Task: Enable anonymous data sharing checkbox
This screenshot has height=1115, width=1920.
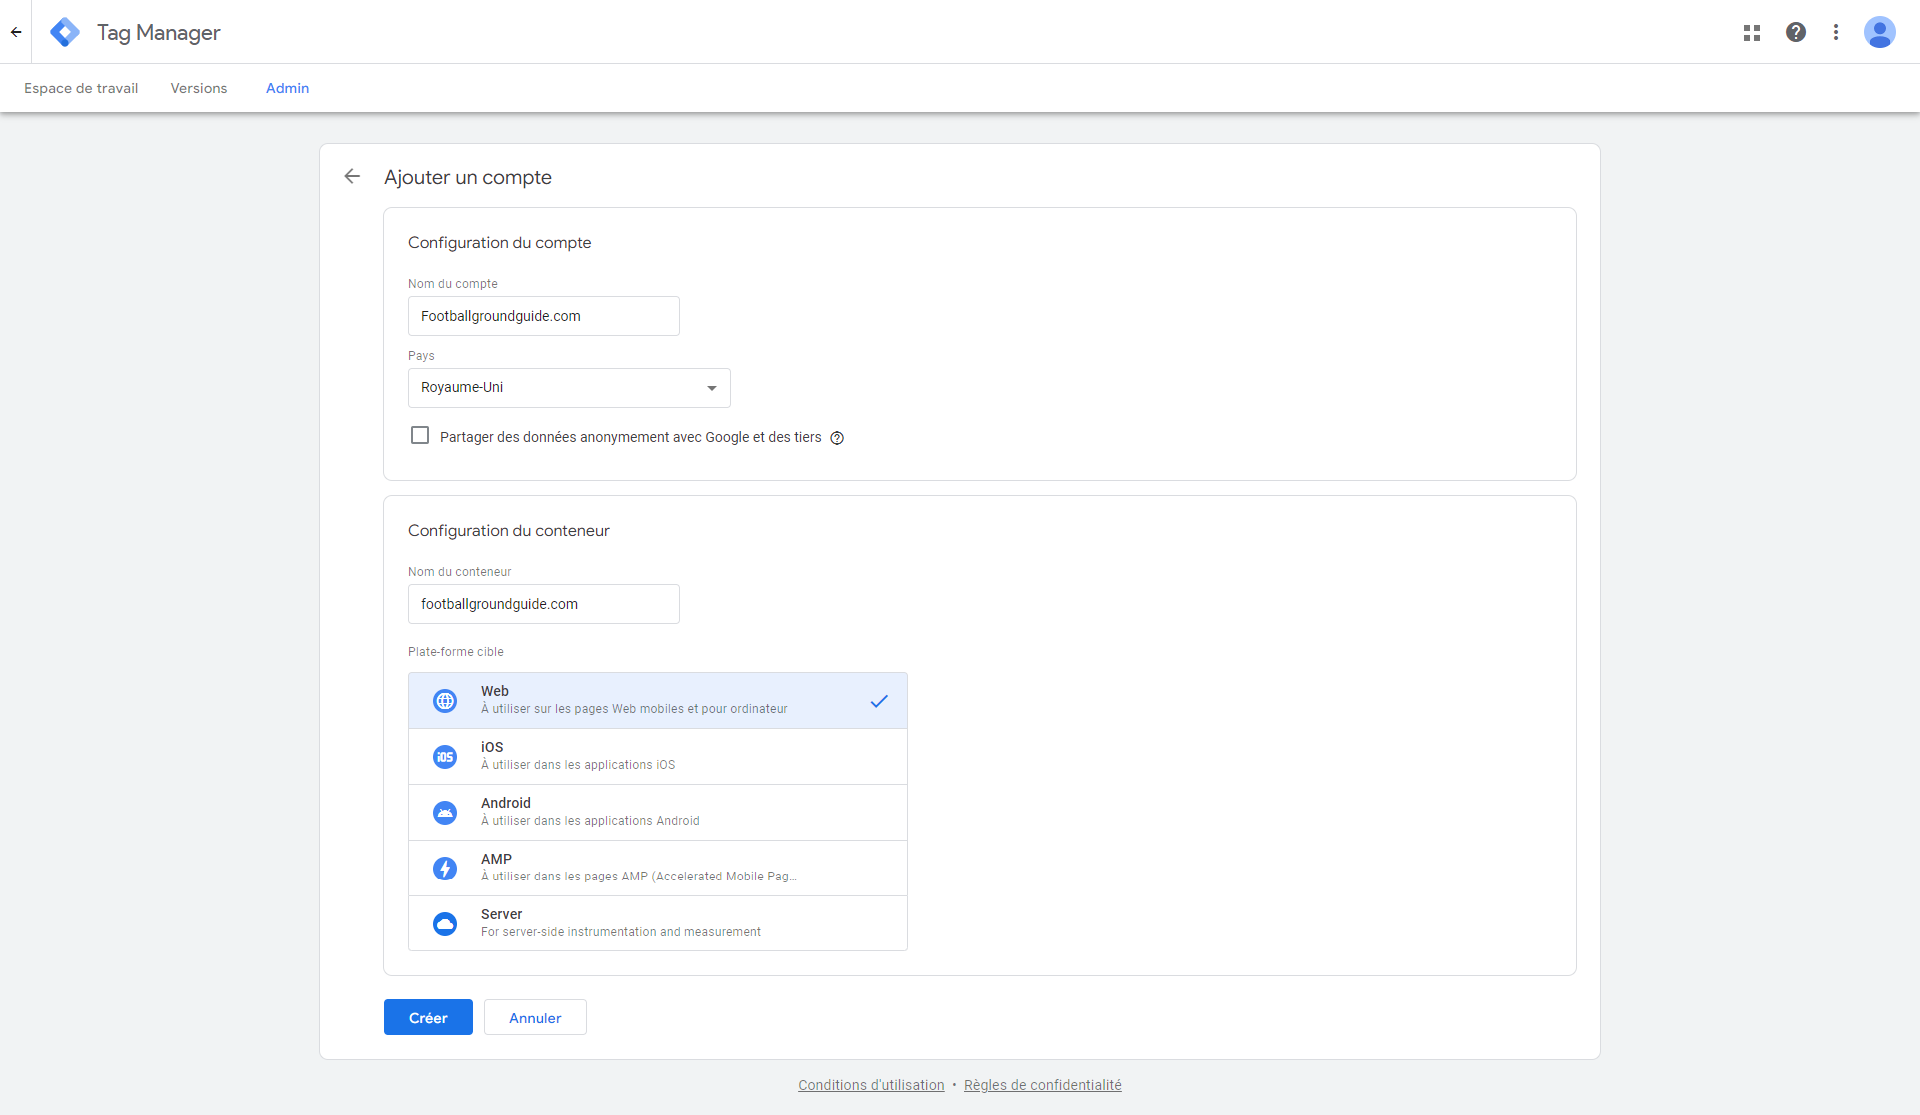Action: pyautogui.click(x=420, y=436)
